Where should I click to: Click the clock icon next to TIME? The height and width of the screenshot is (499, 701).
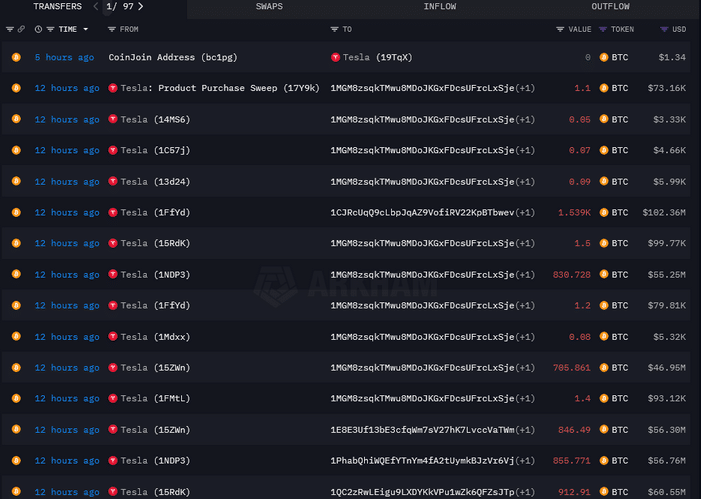(x=38, y=29)
